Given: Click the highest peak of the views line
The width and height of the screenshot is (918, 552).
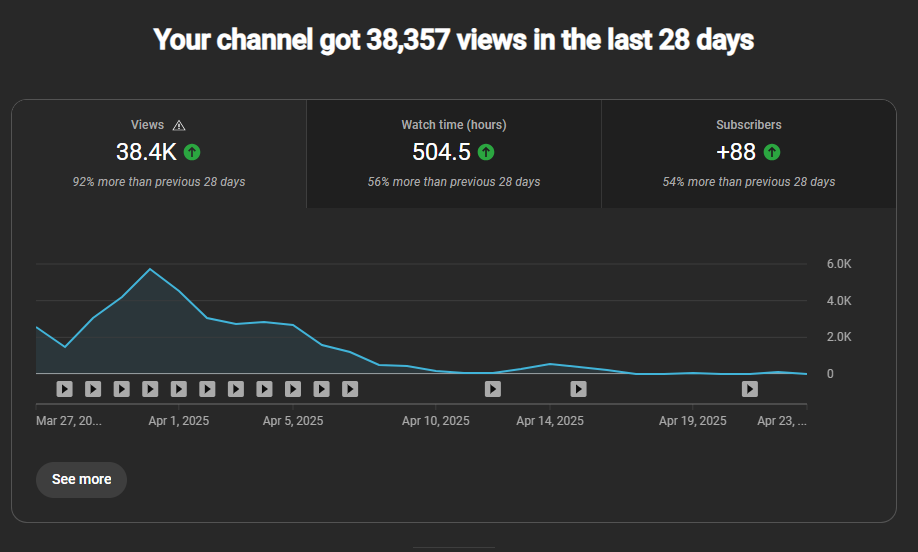Looking at the screenshot, I should pos(150,269).
